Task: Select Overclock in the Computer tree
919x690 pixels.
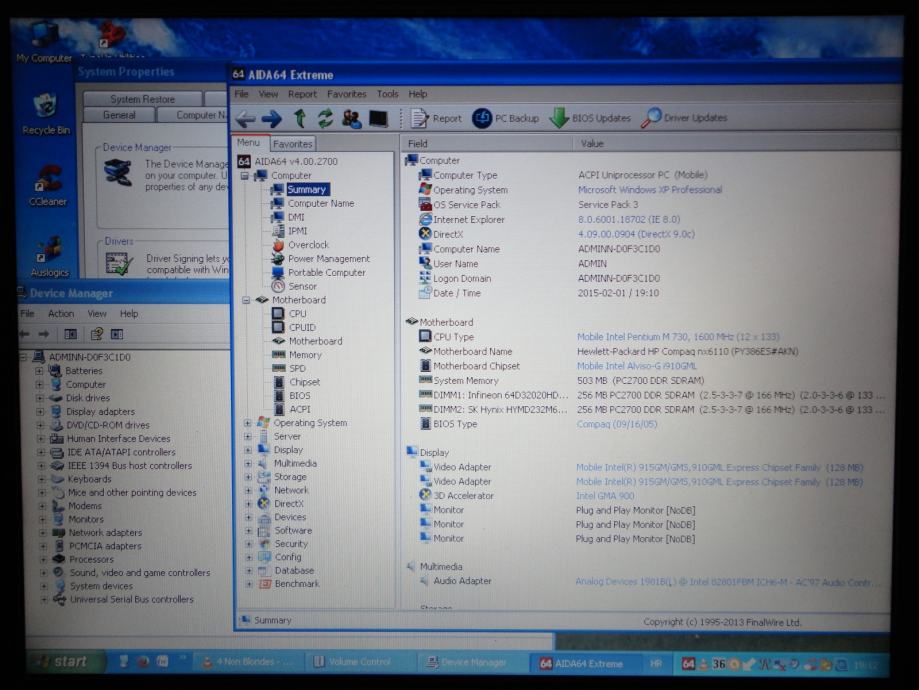Action: click(308, 245)
